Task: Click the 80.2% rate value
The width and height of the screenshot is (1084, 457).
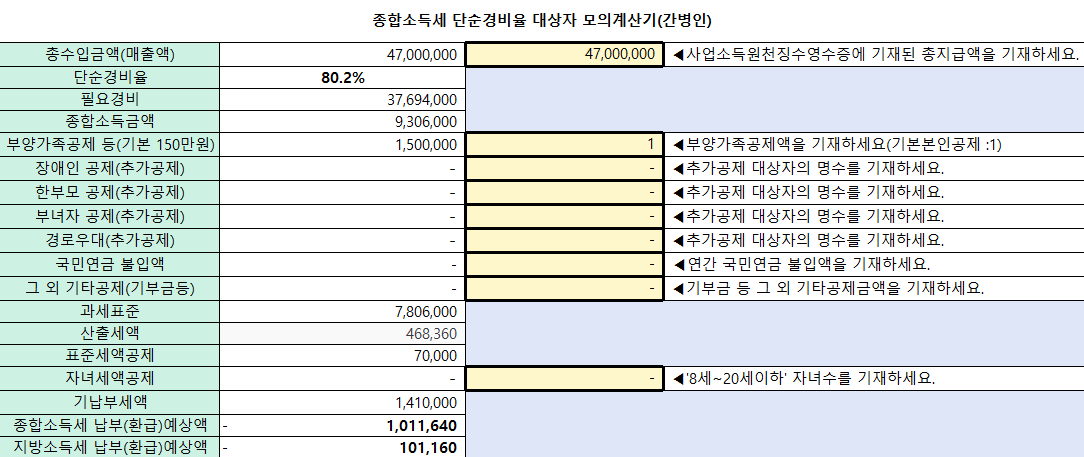Action: [x=343, y=77]
